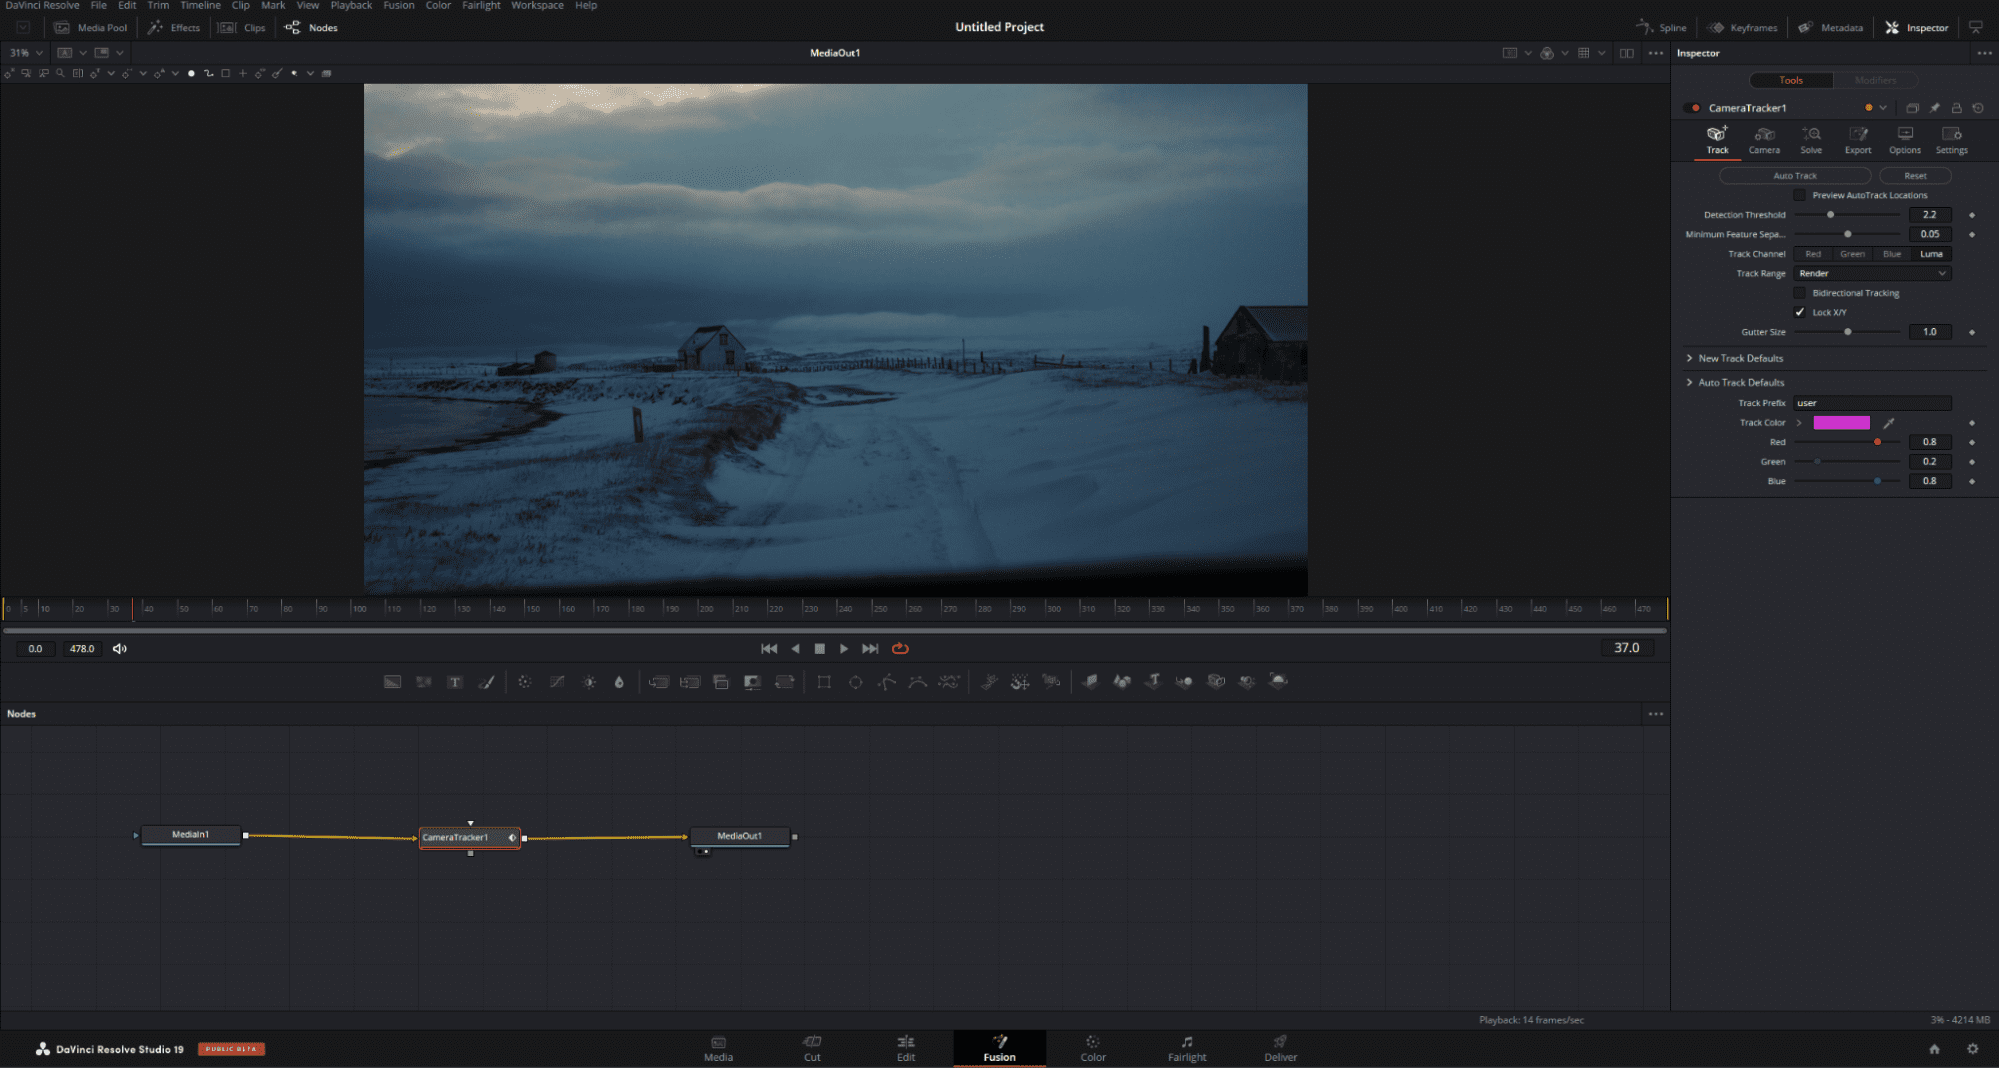Screen dimensions: 1999x1068
Task: Add a Camera 3D node from the toolbar
Action: pos(1216,682)
